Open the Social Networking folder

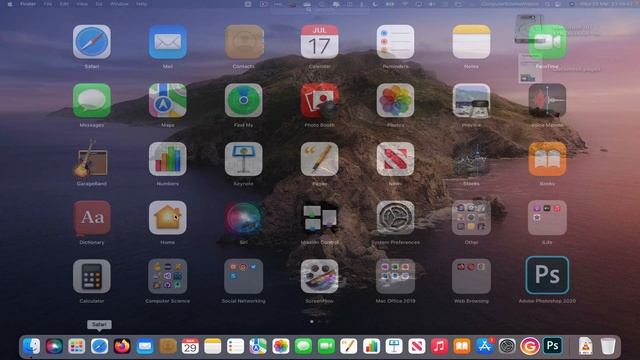[x=243, y=276]
